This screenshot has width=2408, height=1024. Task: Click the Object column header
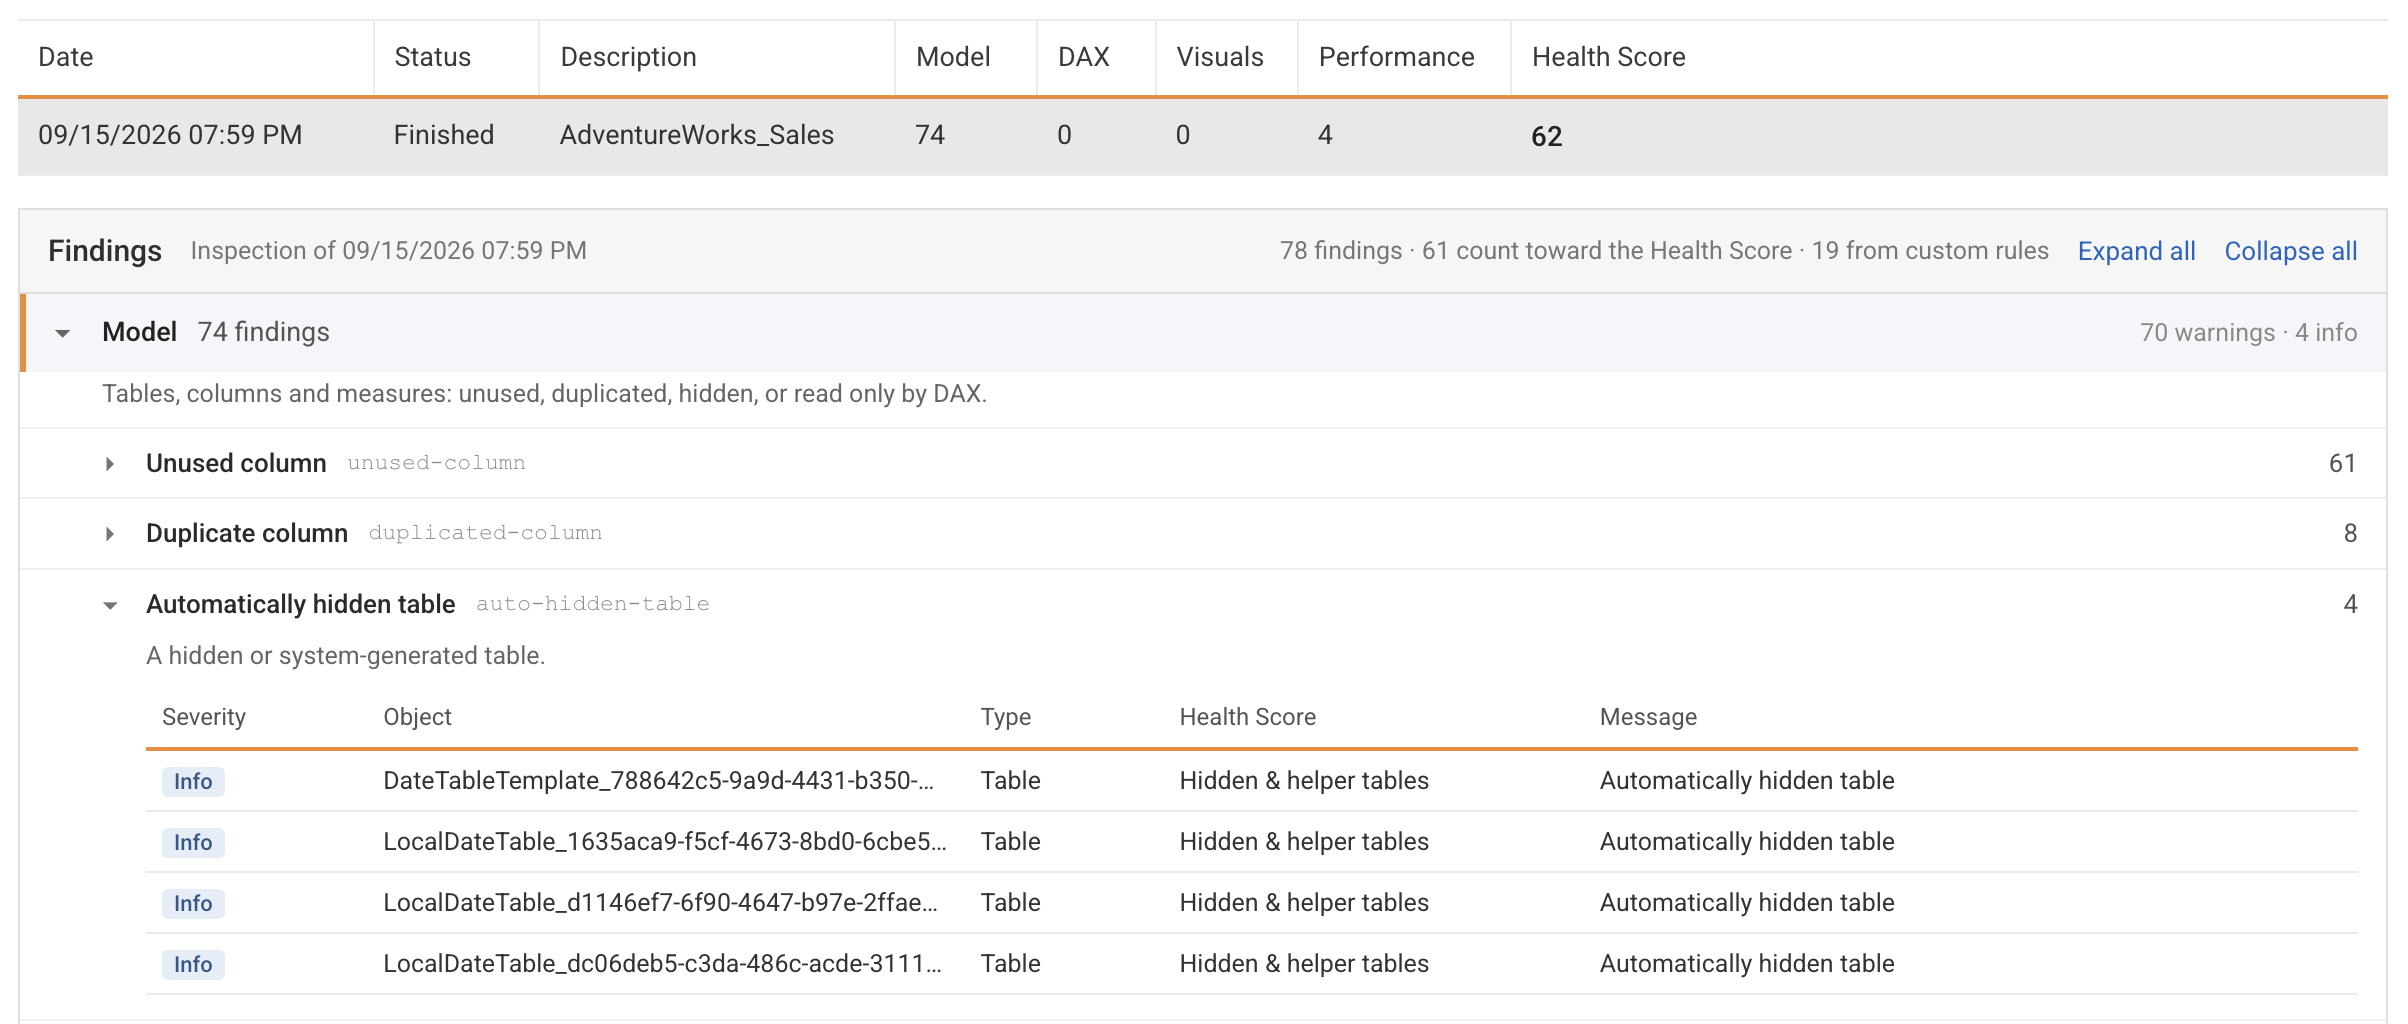pyautogui.click(x=417, y=717)
